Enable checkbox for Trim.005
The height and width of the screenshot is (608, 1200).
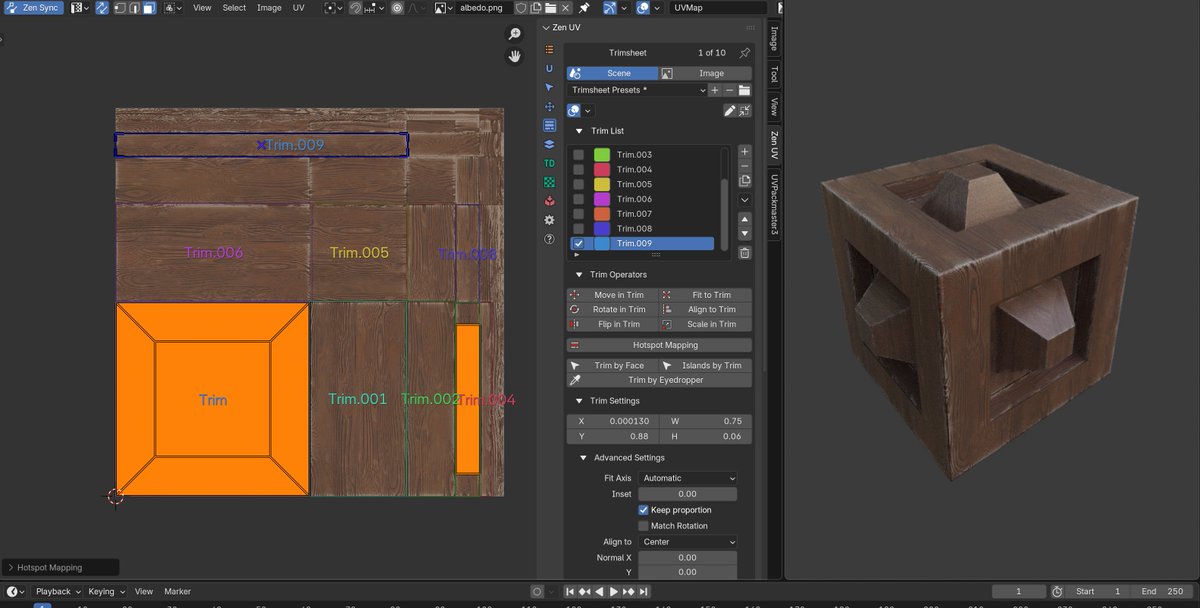pyautogui.click(x=578, y=184)
